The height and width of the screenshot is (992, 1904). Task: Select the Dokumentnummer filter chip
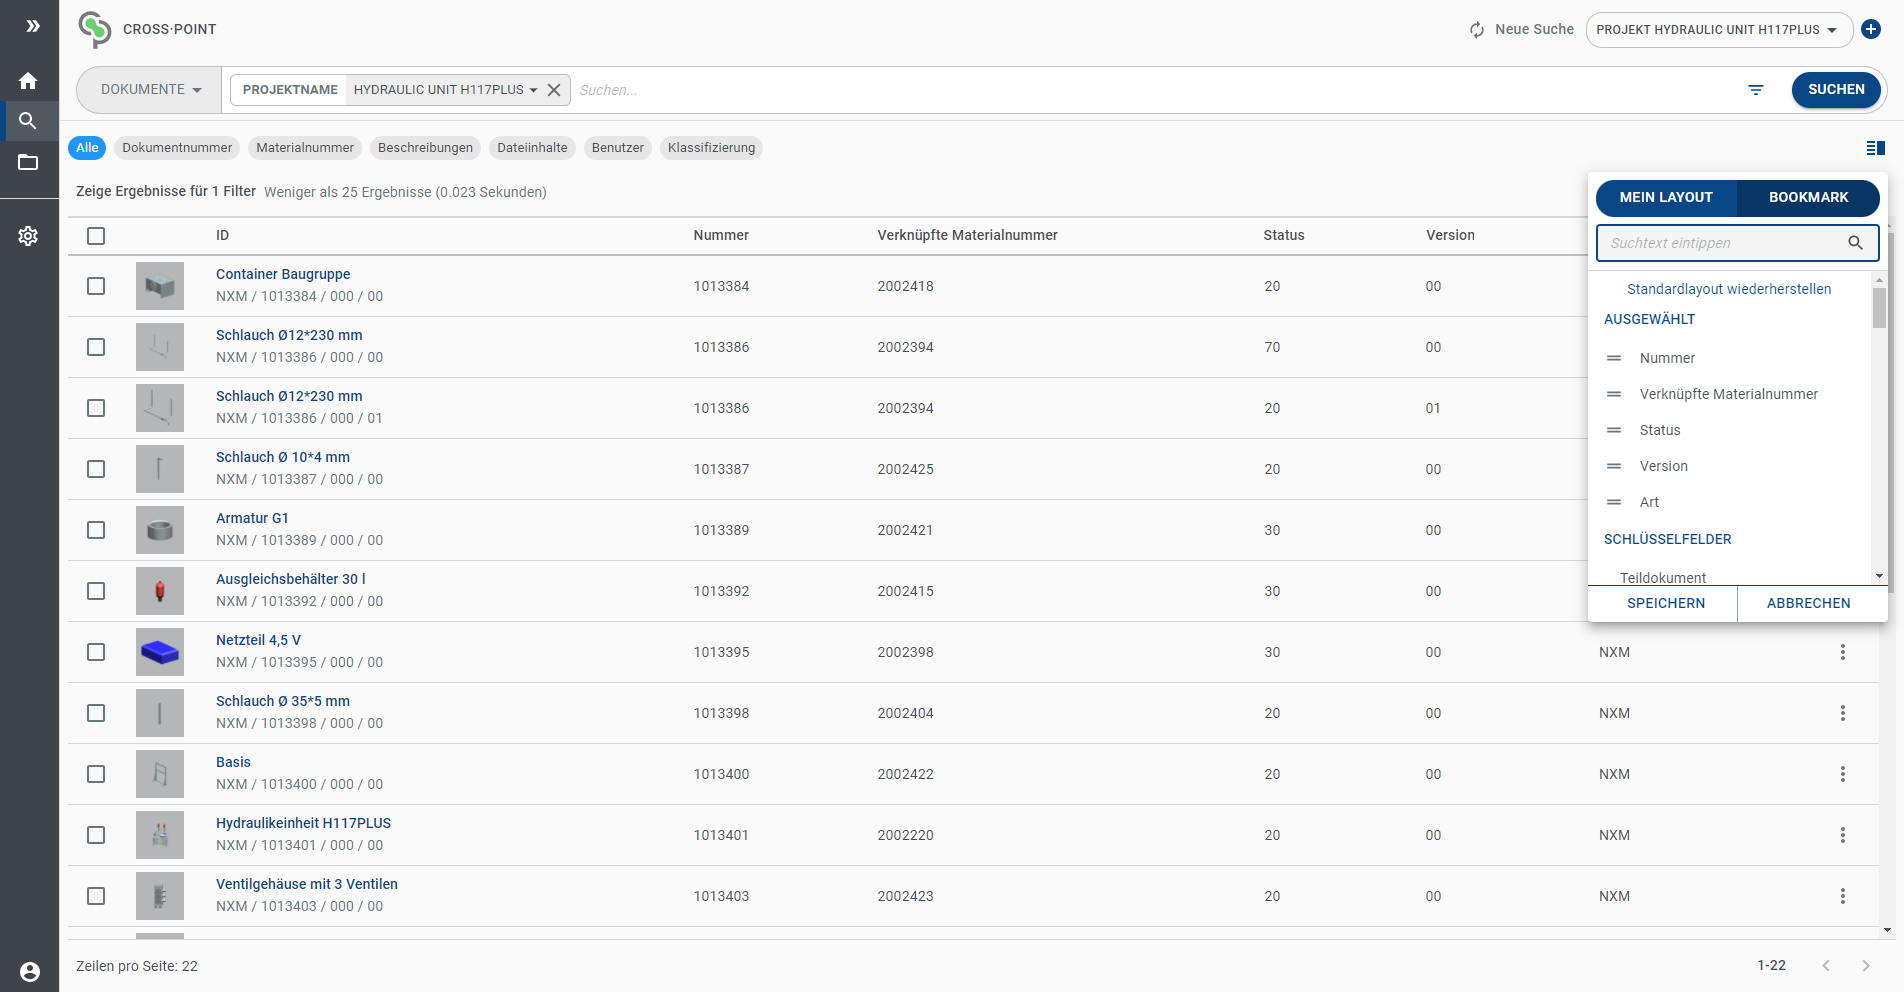point(177,148)
